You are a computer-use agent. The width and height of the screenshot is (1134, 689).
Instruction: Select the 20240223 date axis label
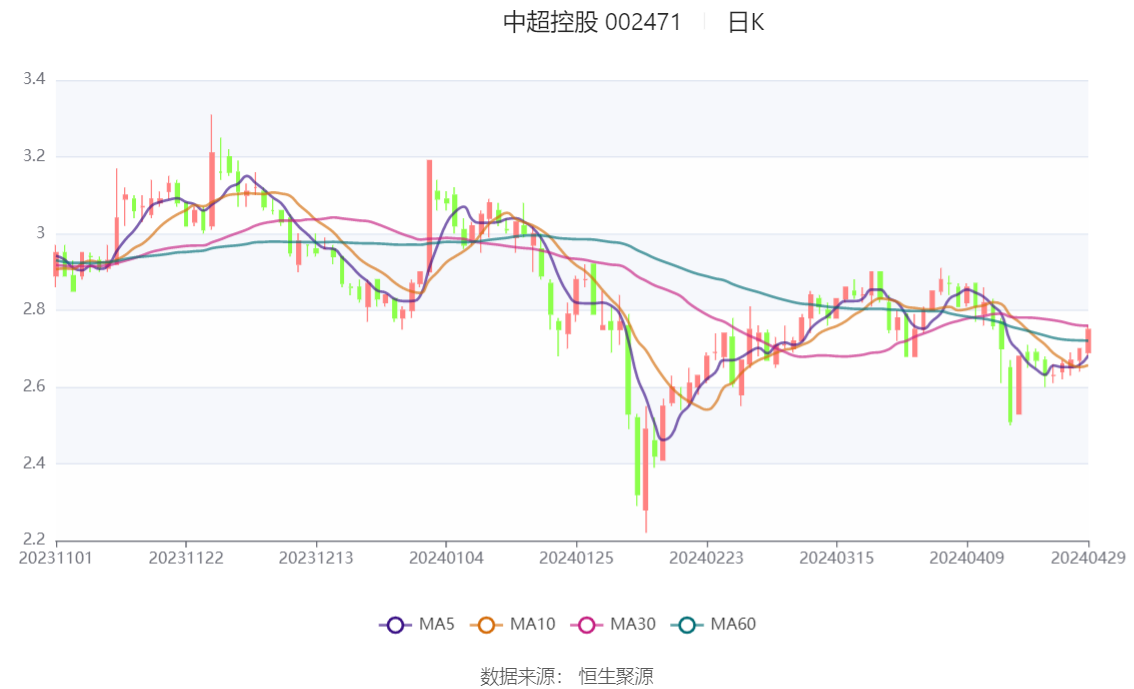[x=707, y=558]
